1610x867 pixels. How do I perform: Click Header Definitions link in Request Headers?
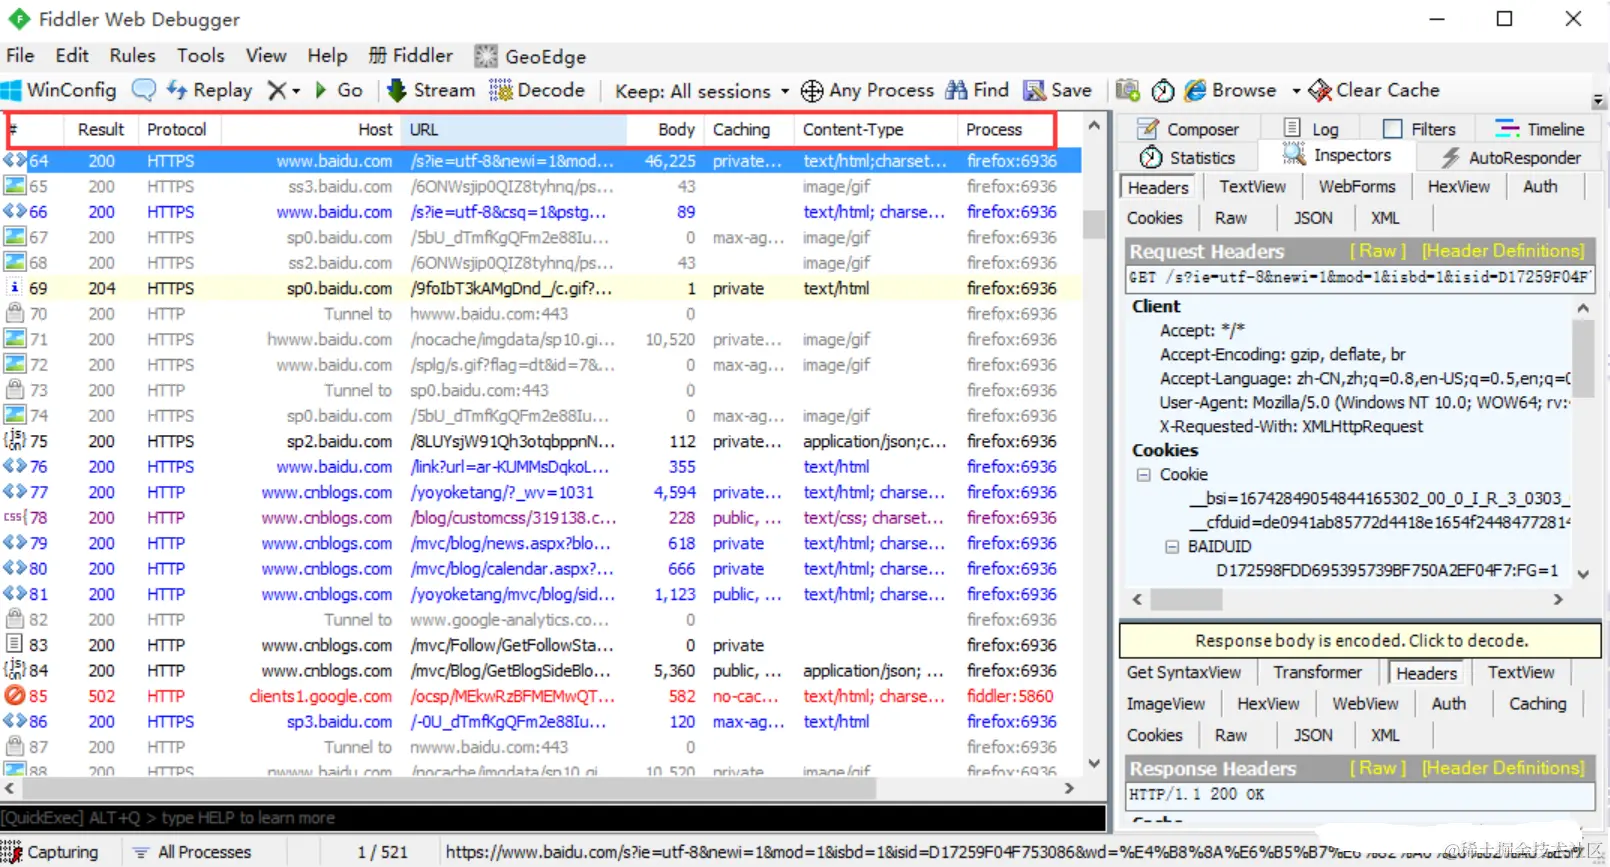pyautogui.click(x=1504, y=251)
